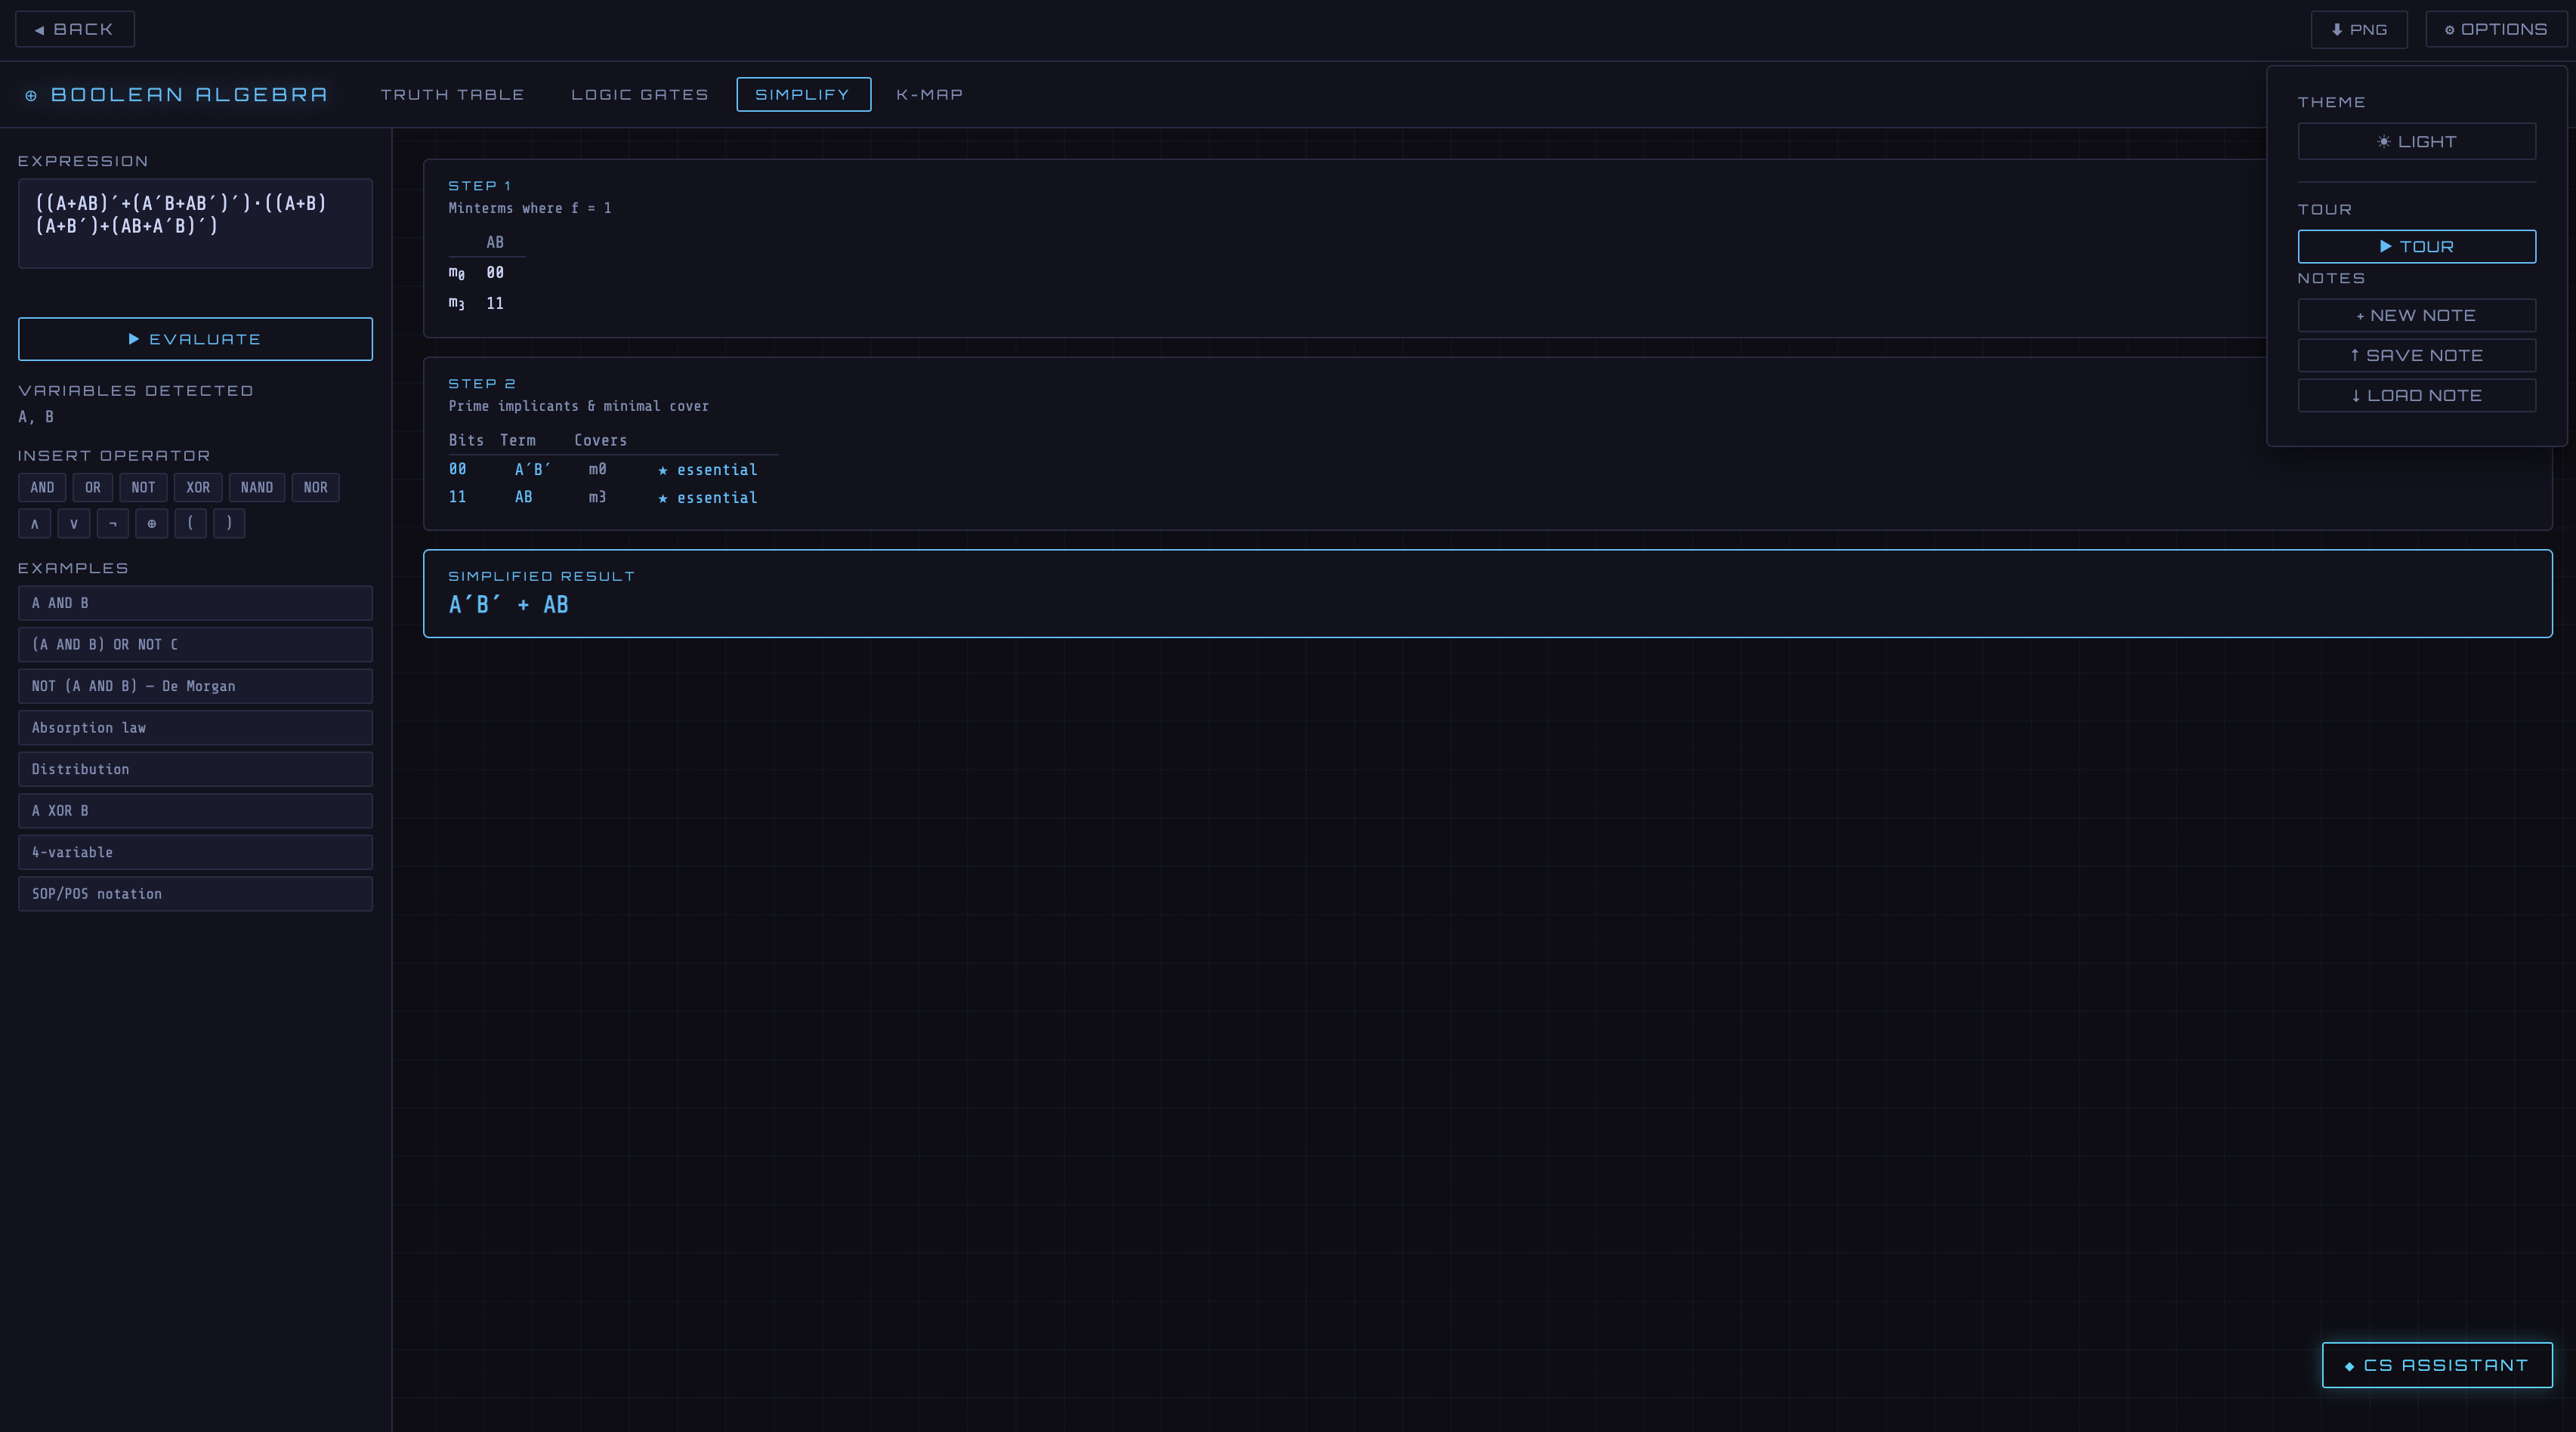Insert the ⊕ XOR symbol
Screen dimensions: 2576x1432
tap(151, 523)
